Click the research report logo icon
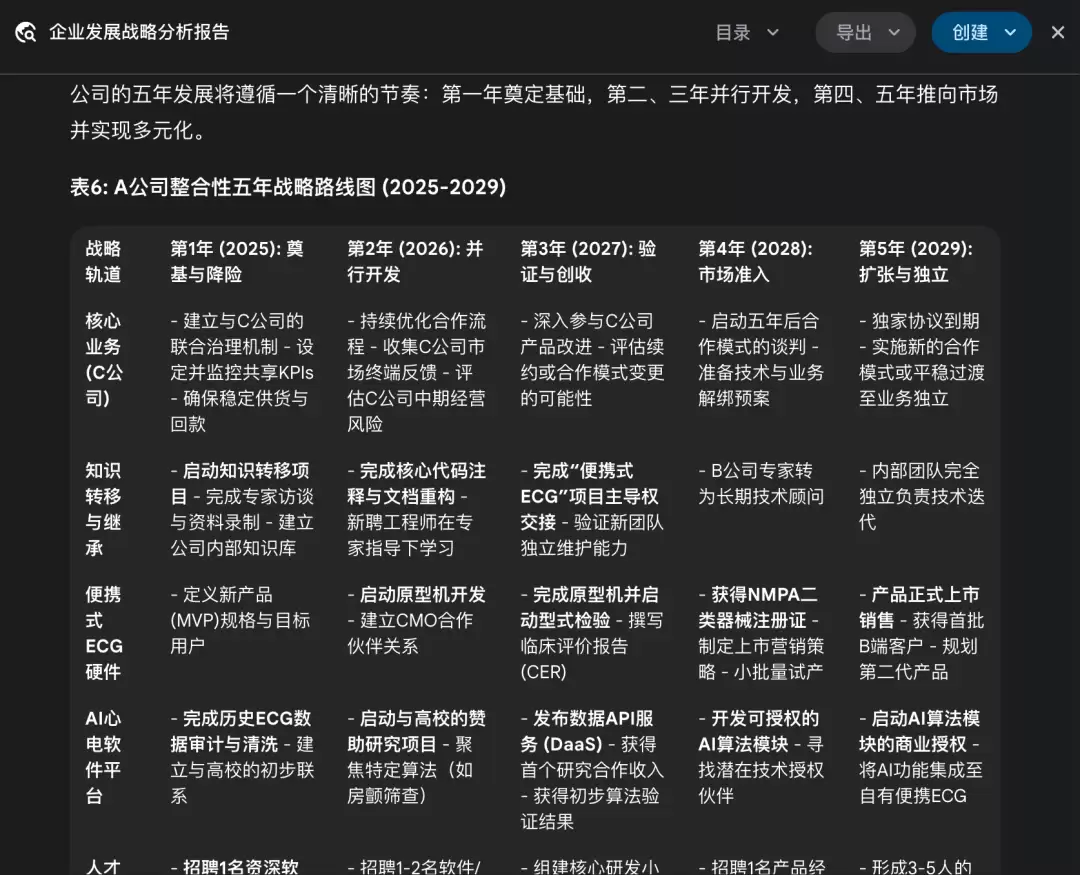Viewport: 1080px width, 875px height. [x=25, y=32]
